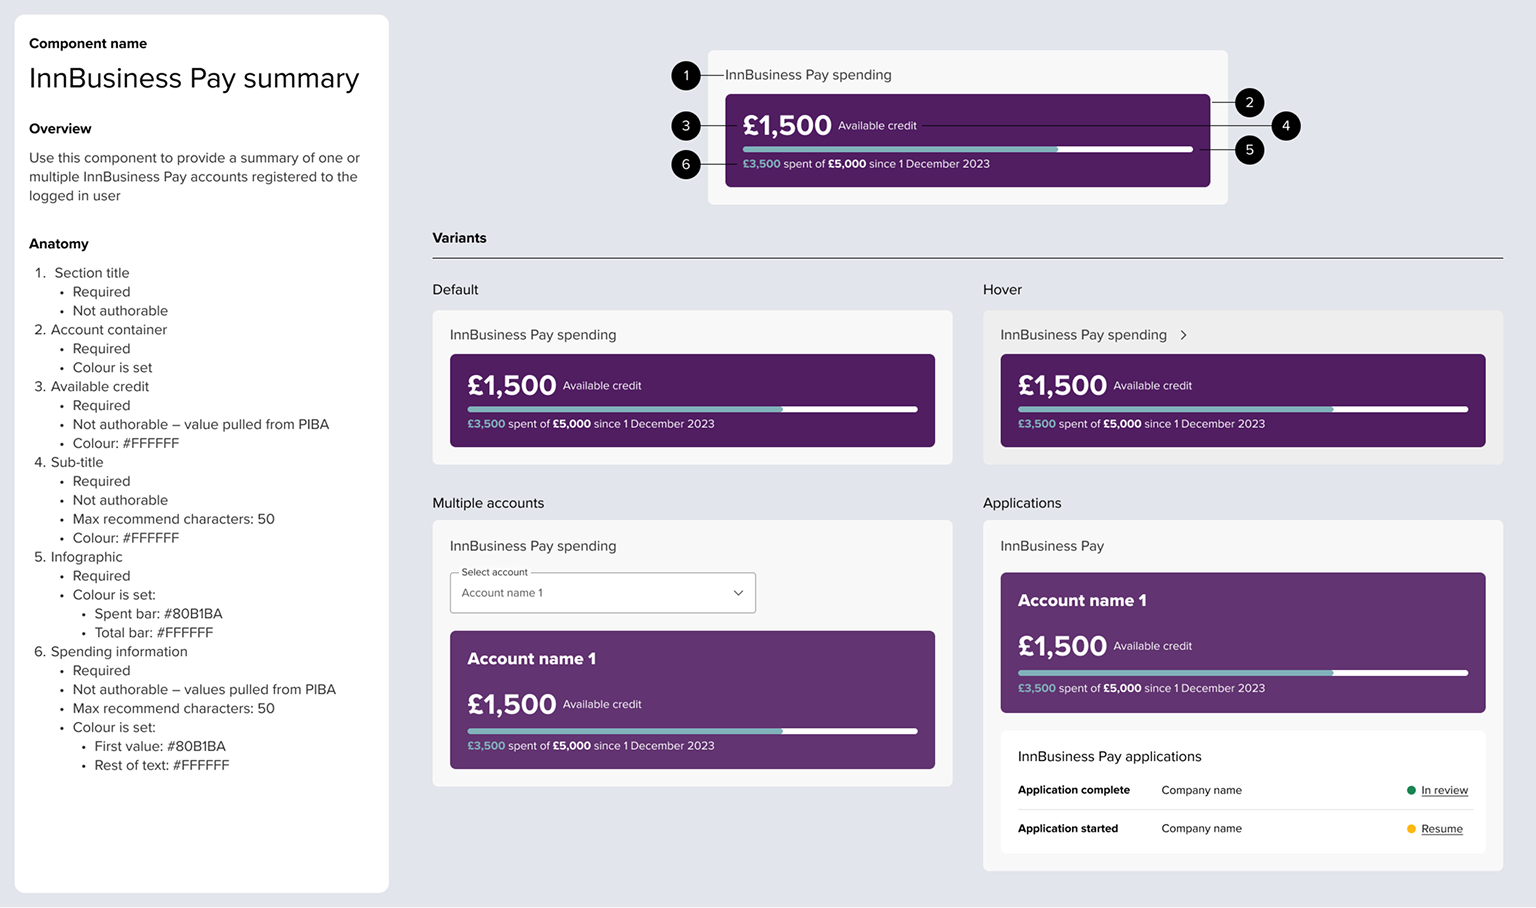Click anatomy marker number 1
1536x908 pixels.
tap(686, 75)
